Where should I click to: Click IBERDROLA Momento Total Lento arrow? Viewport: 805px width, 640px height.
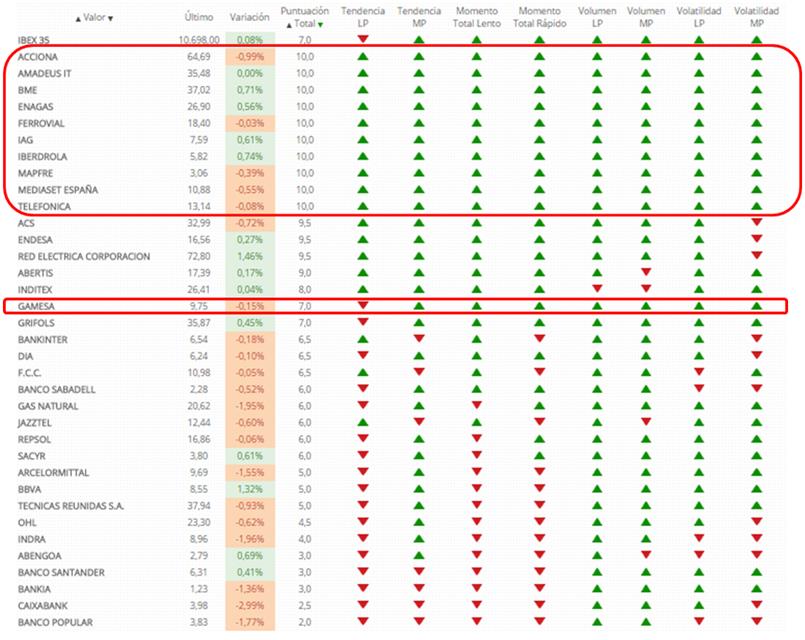(476, 156)
